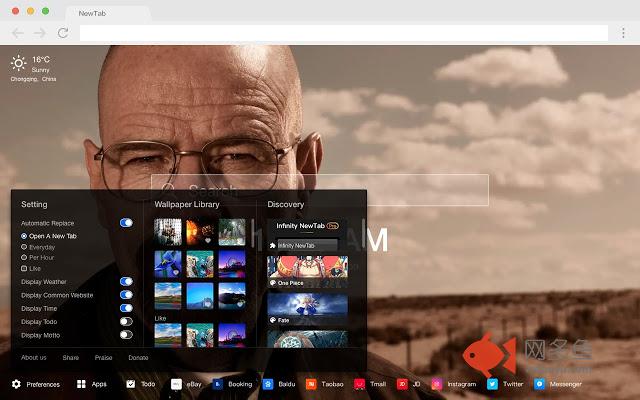Turn off Display Weather switch
The width and height of the screenshot is (640, 400).
point(126,281)
